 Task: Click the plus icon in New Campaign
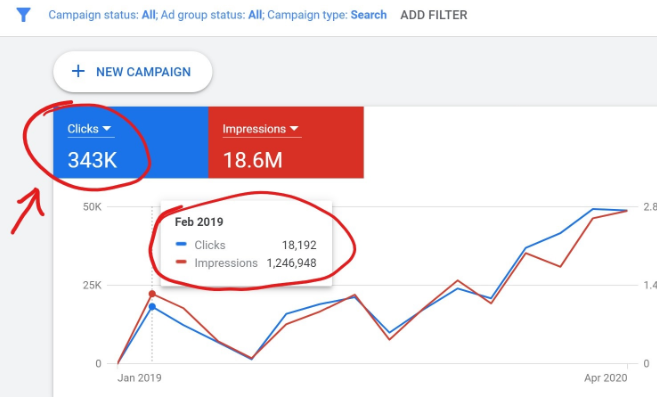click(x=78, y=71)
